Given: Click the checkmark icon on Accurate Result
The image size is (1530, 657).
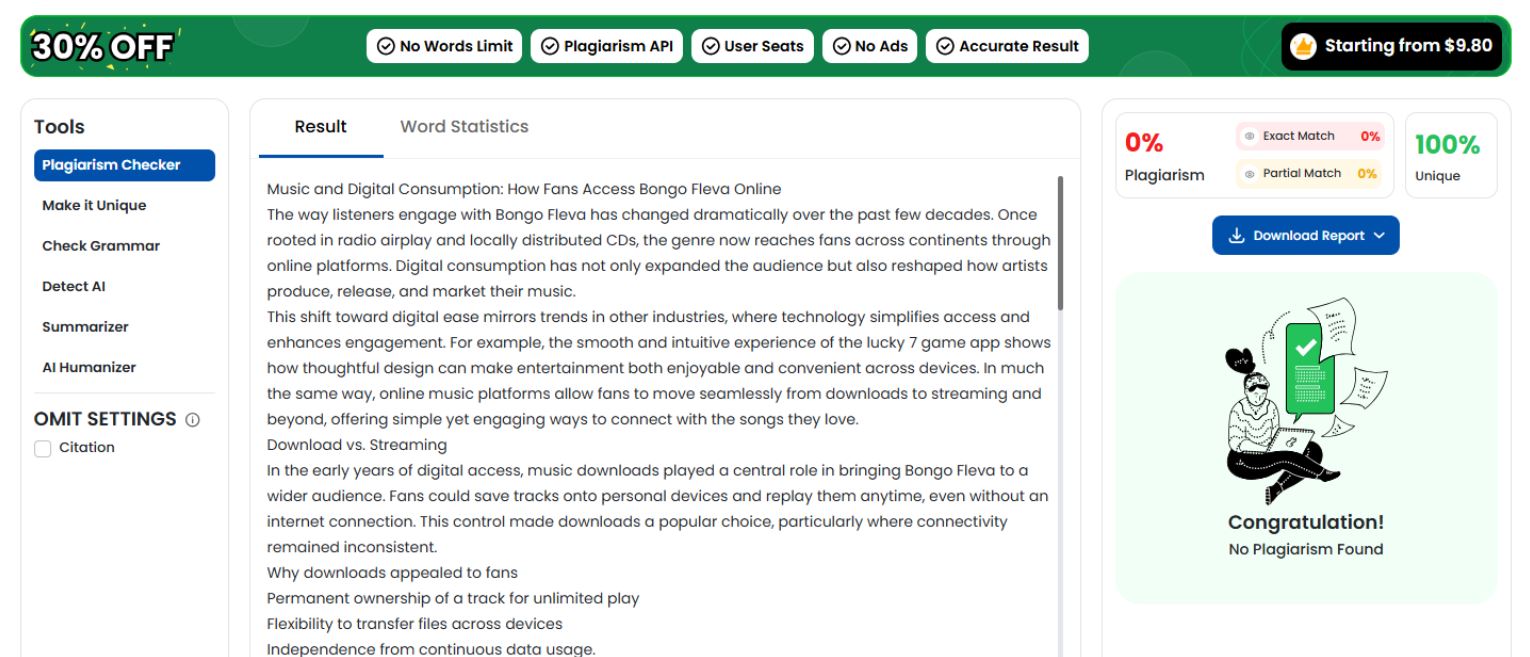Looking at the screenshot, I should (945, 46).
